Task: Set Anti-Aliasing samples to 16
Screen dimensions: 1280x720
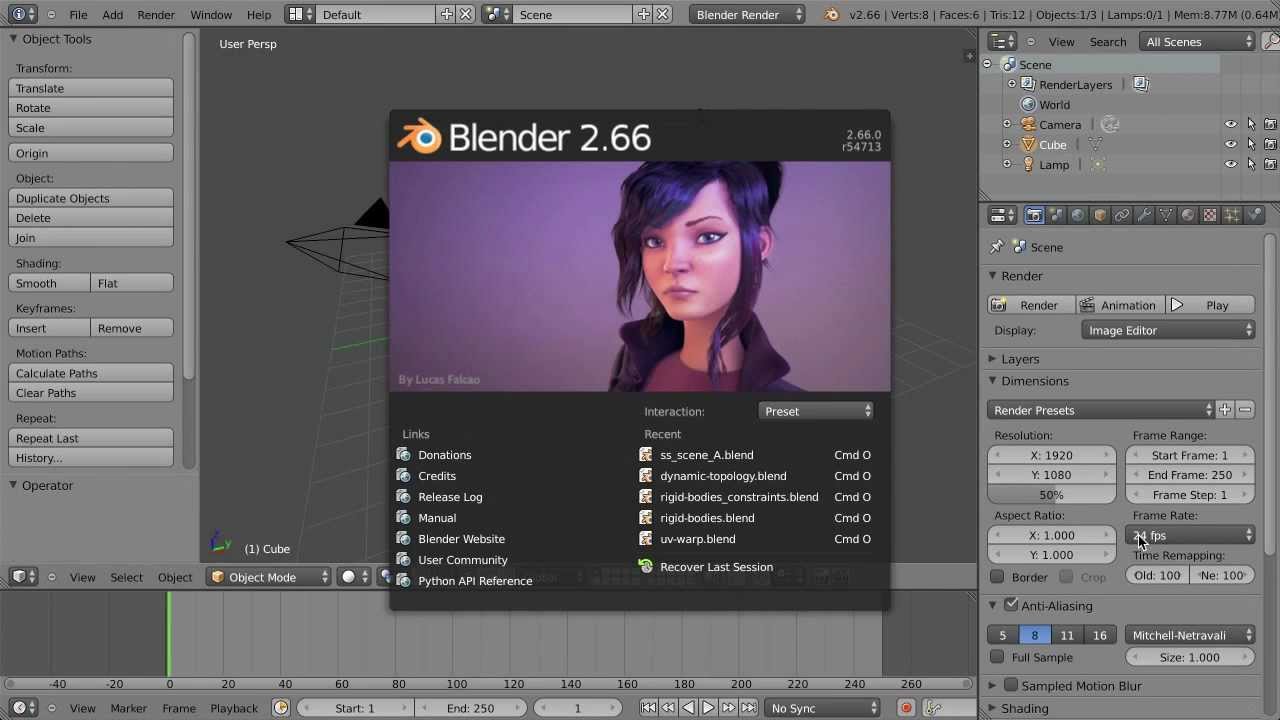Action: [x=1100, y=635]
